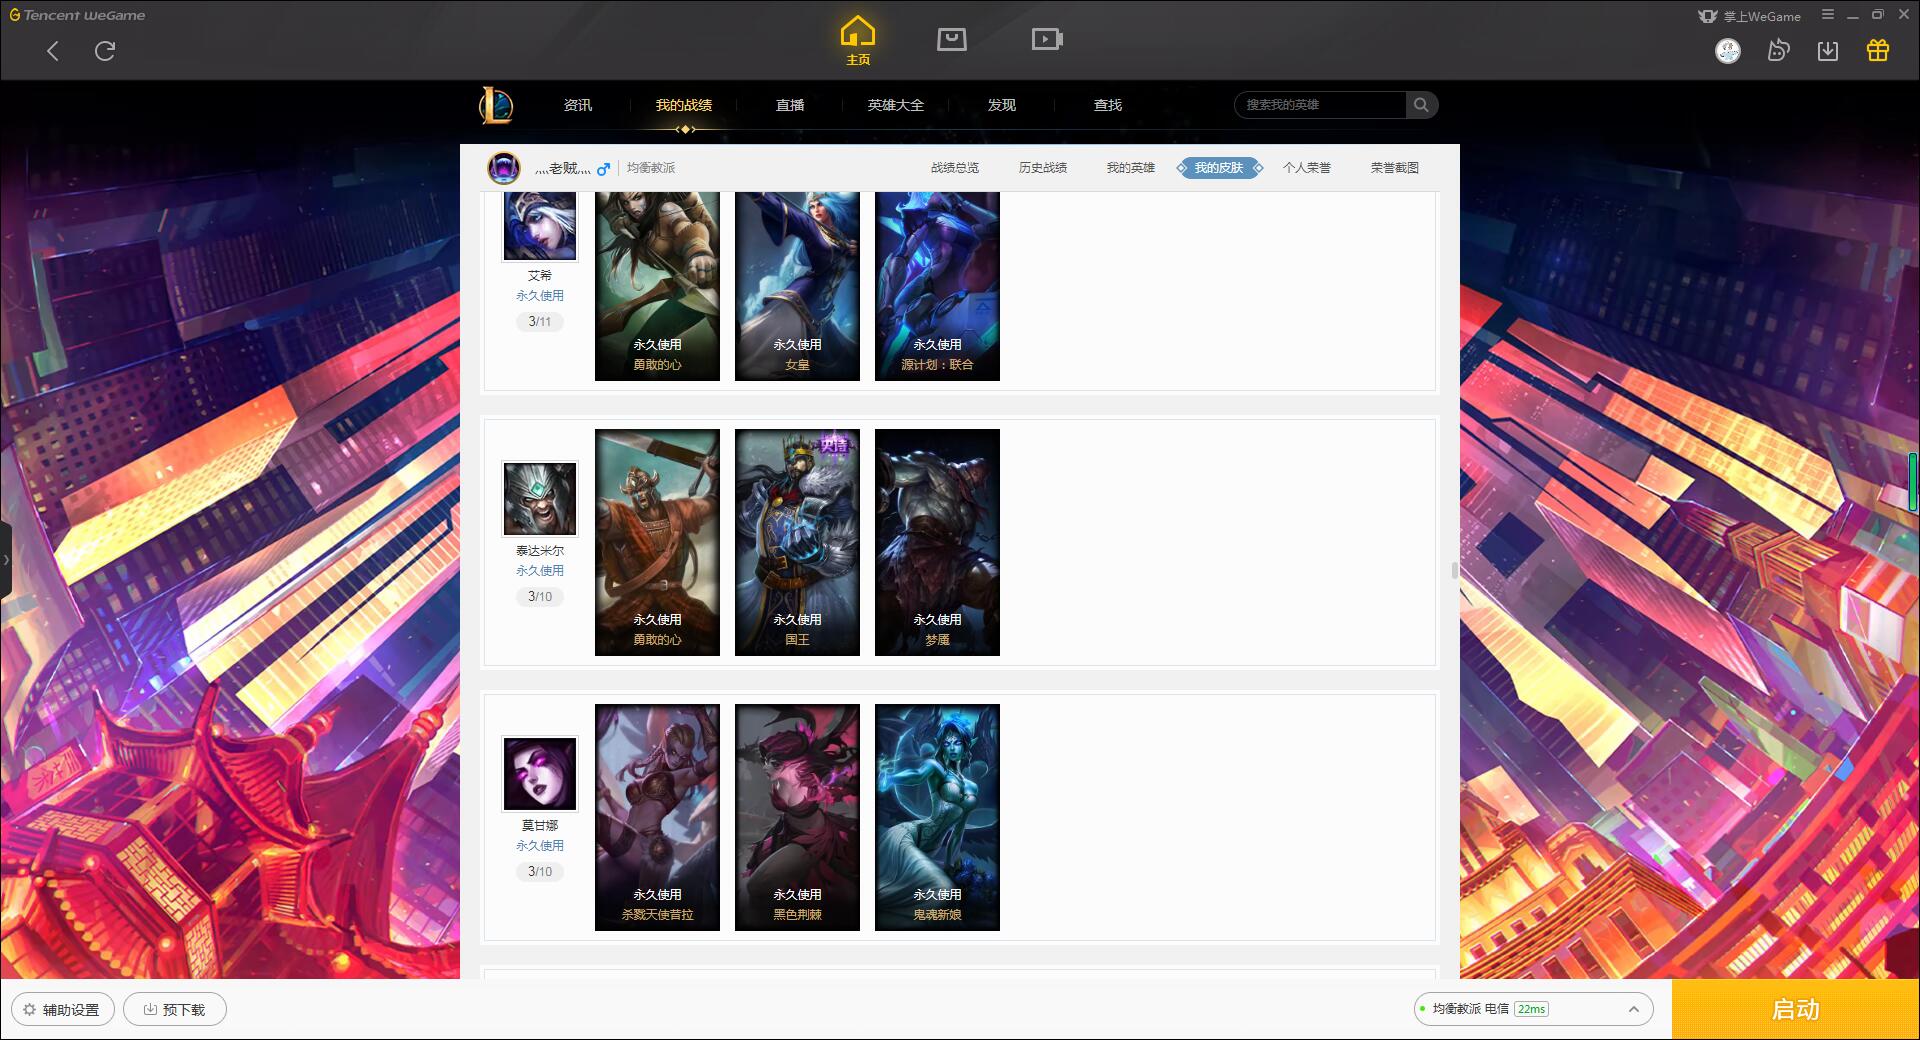Click the League of Legends logo
1920x1040 pixels.
[496, 105]
